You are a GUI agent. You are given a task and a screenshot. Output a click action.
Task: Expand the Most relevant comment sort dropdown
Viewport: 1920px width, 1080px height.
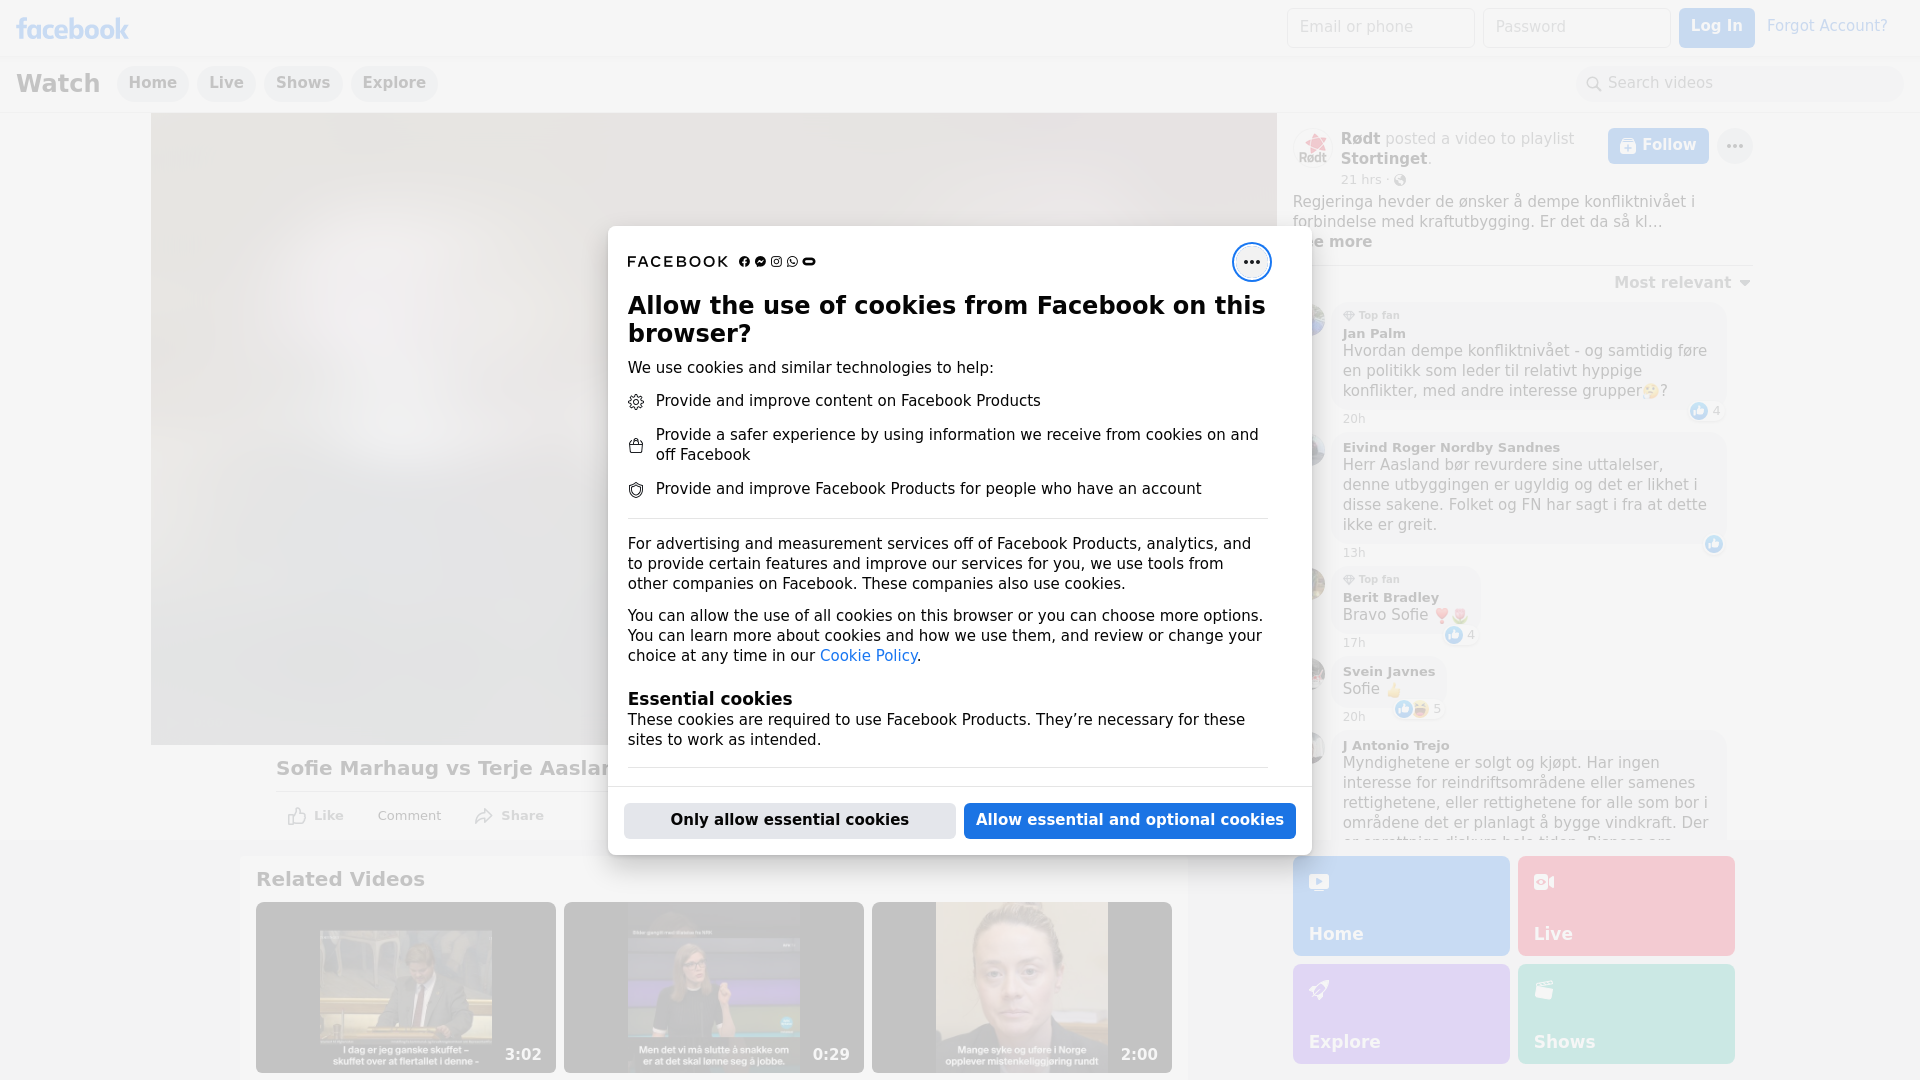point(1682,283)
